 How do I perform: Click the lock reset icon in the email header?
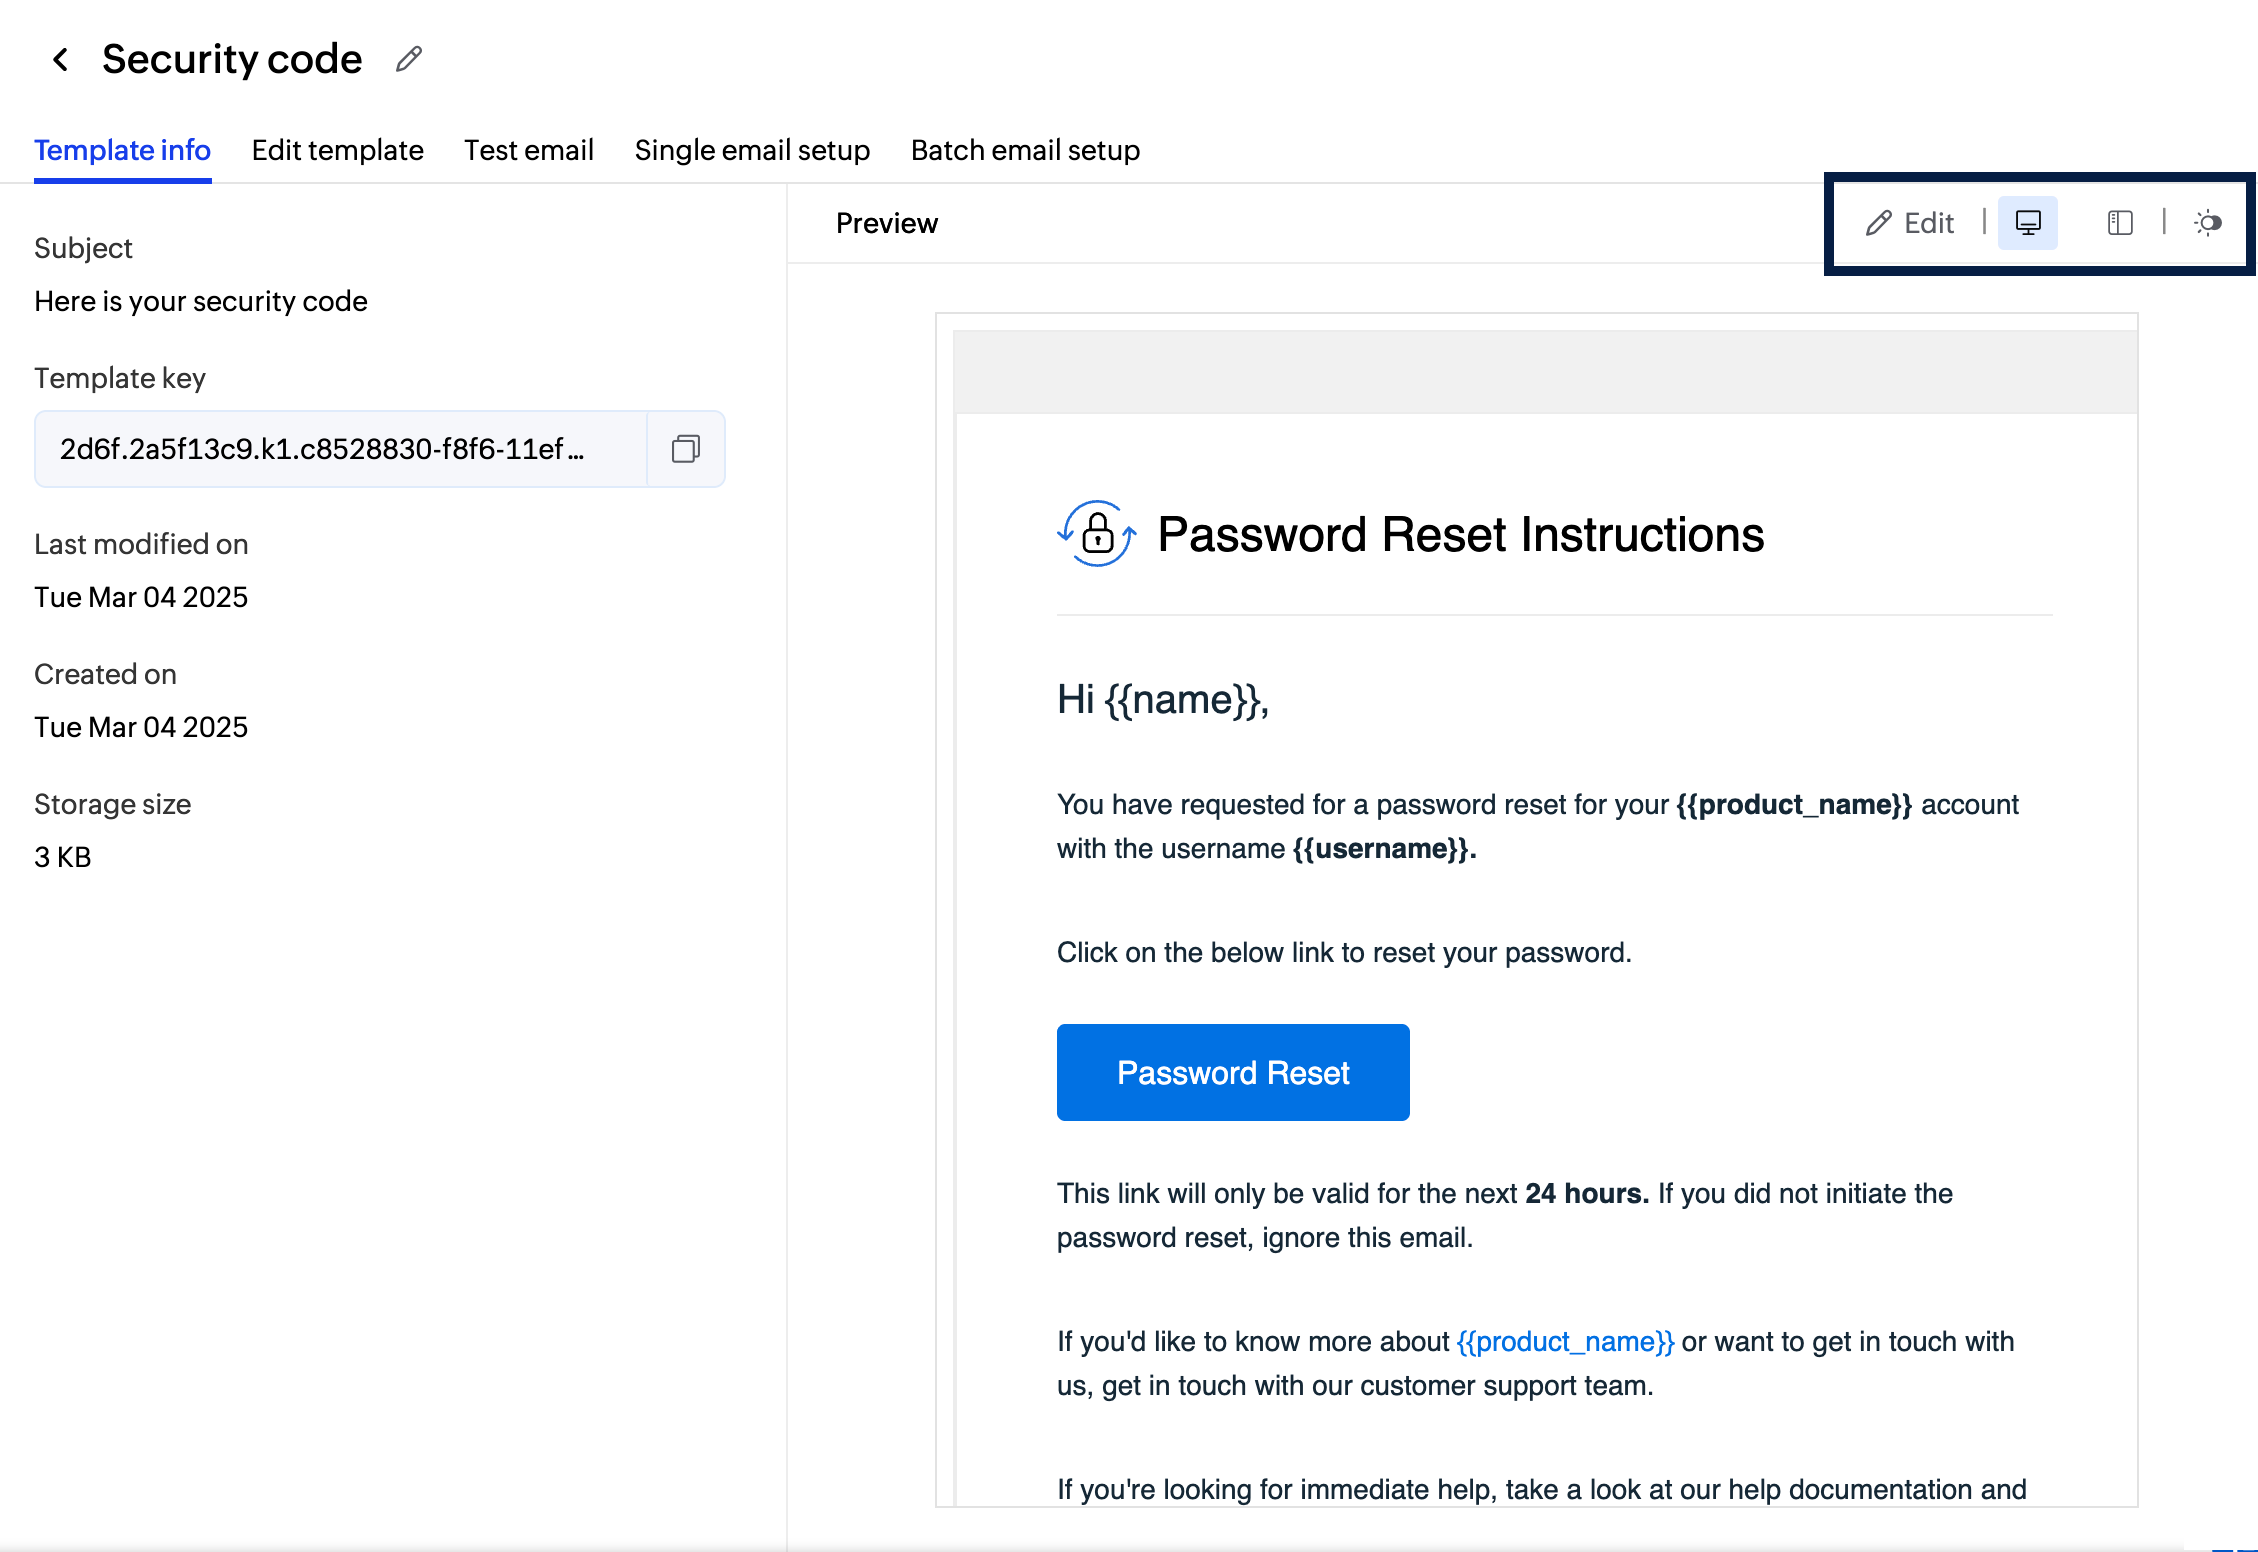[x=1097, y=534]
